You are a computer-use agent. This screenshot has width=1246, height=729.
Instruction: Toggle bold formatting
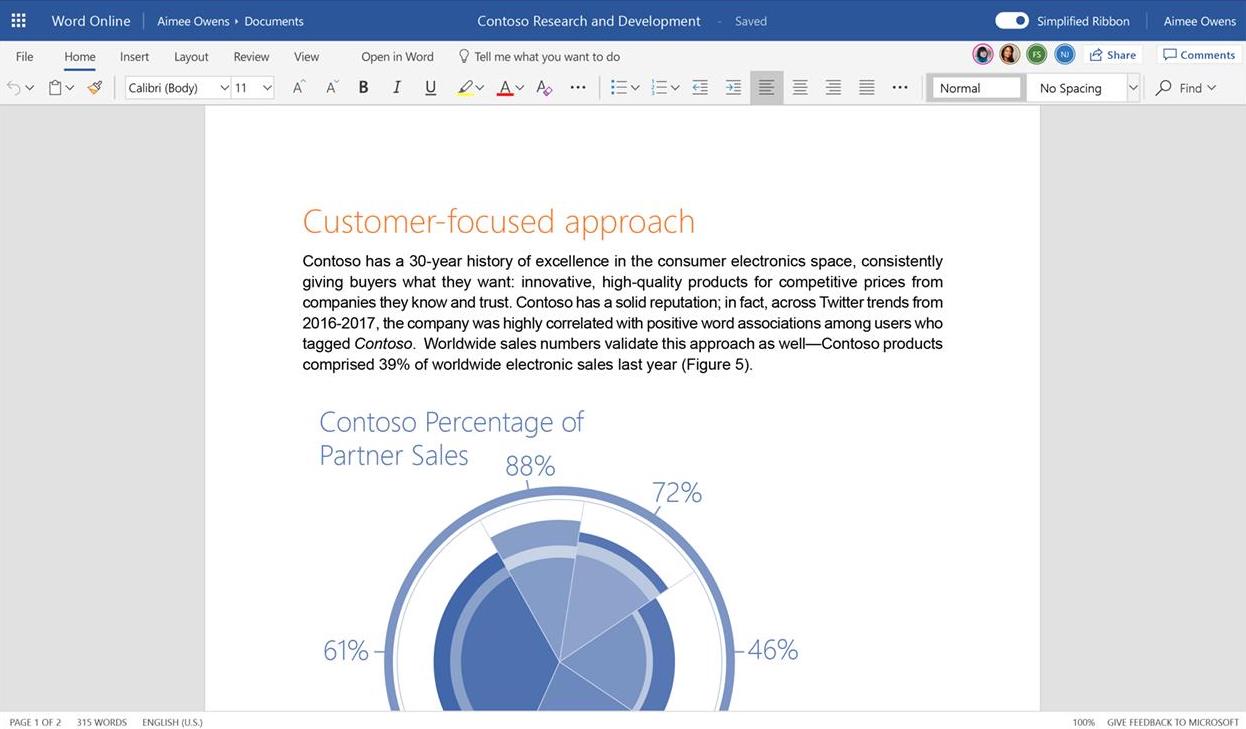364,88
